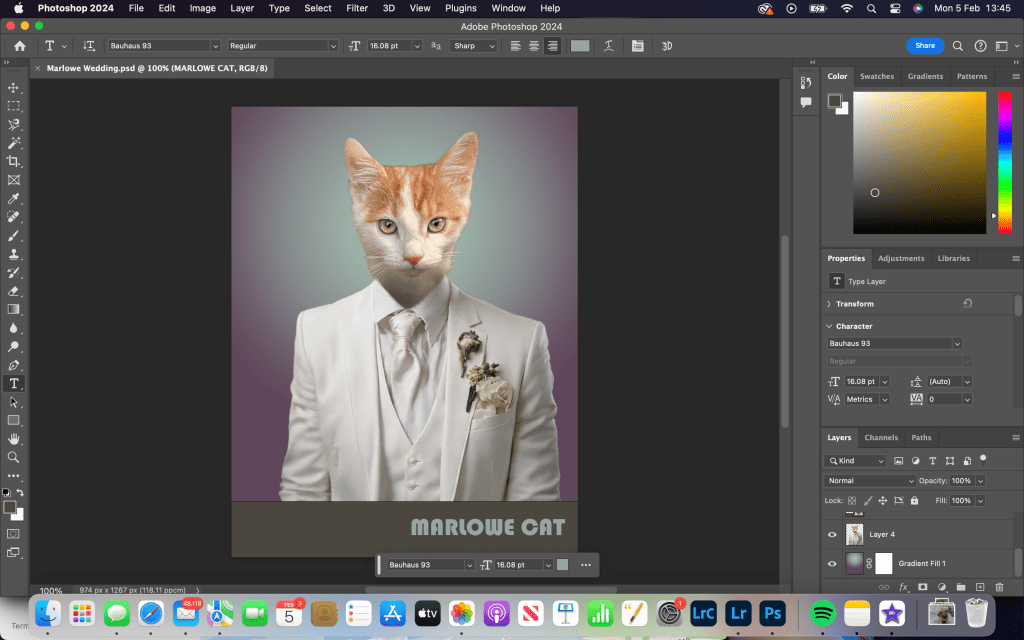Select the Hand tool
The width and height of the screenshot is (1024, 640).
[14, 439]
